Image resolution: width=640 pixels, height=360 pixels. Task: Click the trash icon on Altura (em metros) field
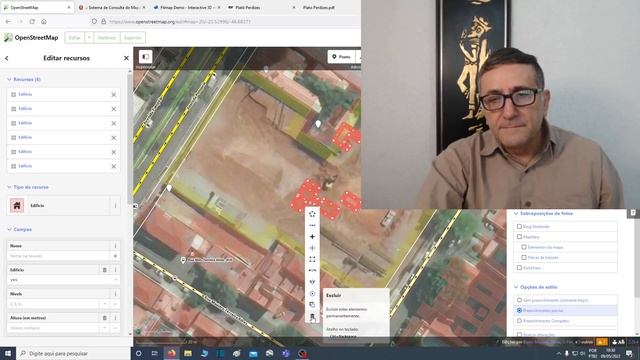[104, 318]
